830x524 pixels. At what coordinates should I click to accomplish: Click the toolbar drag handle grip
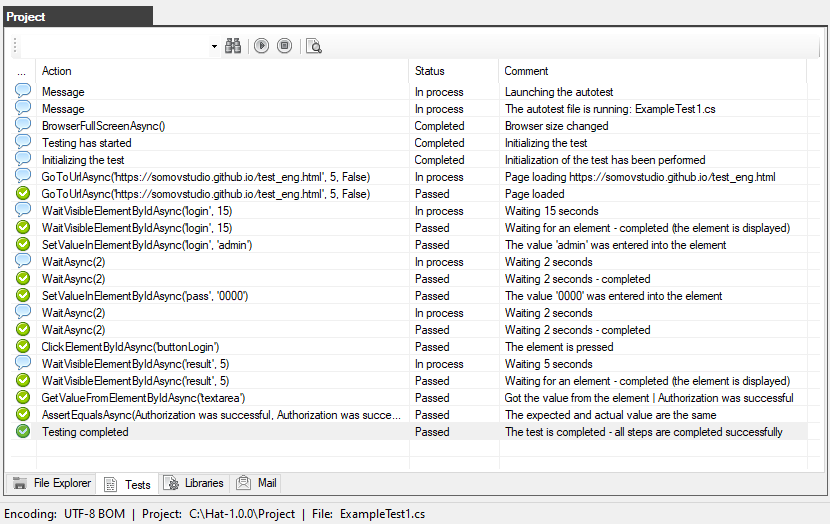pyautogui.click(x=15, y=47)
